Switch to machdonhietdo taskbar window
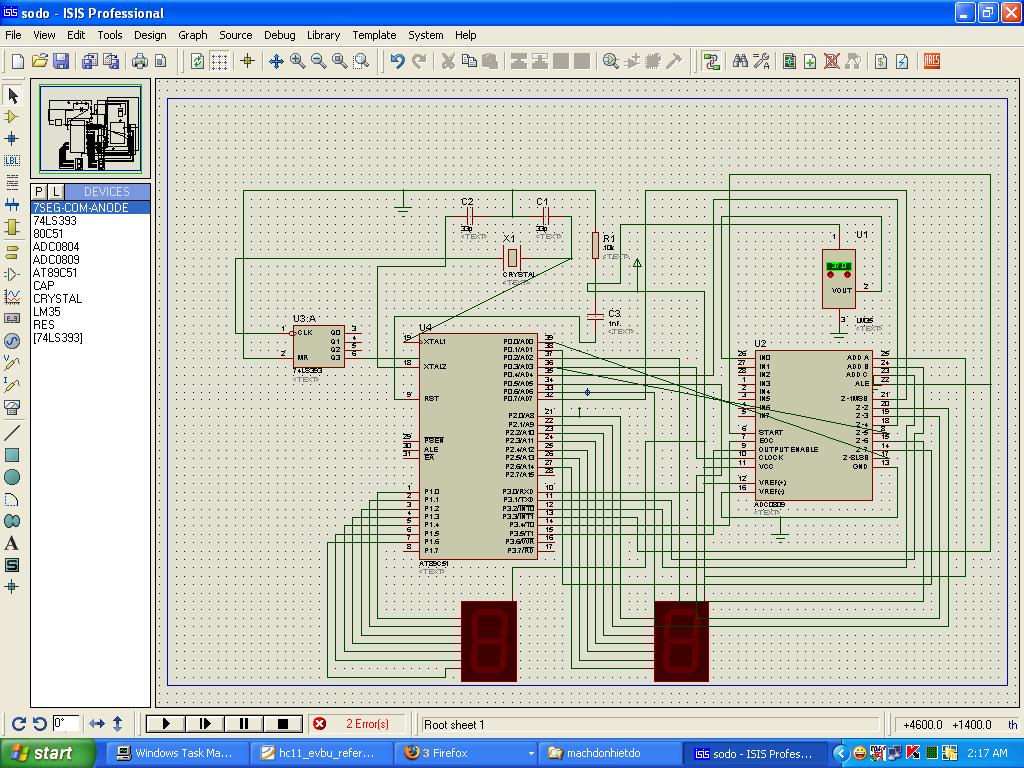The image size is (1024, 768). 603,753
